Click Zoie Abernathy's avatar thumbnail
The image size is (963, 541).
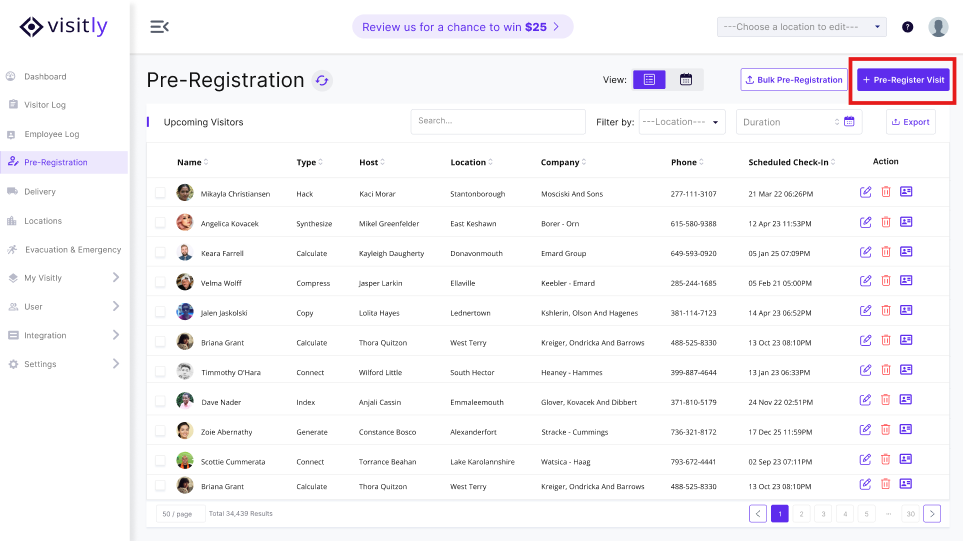coord(185,430)
